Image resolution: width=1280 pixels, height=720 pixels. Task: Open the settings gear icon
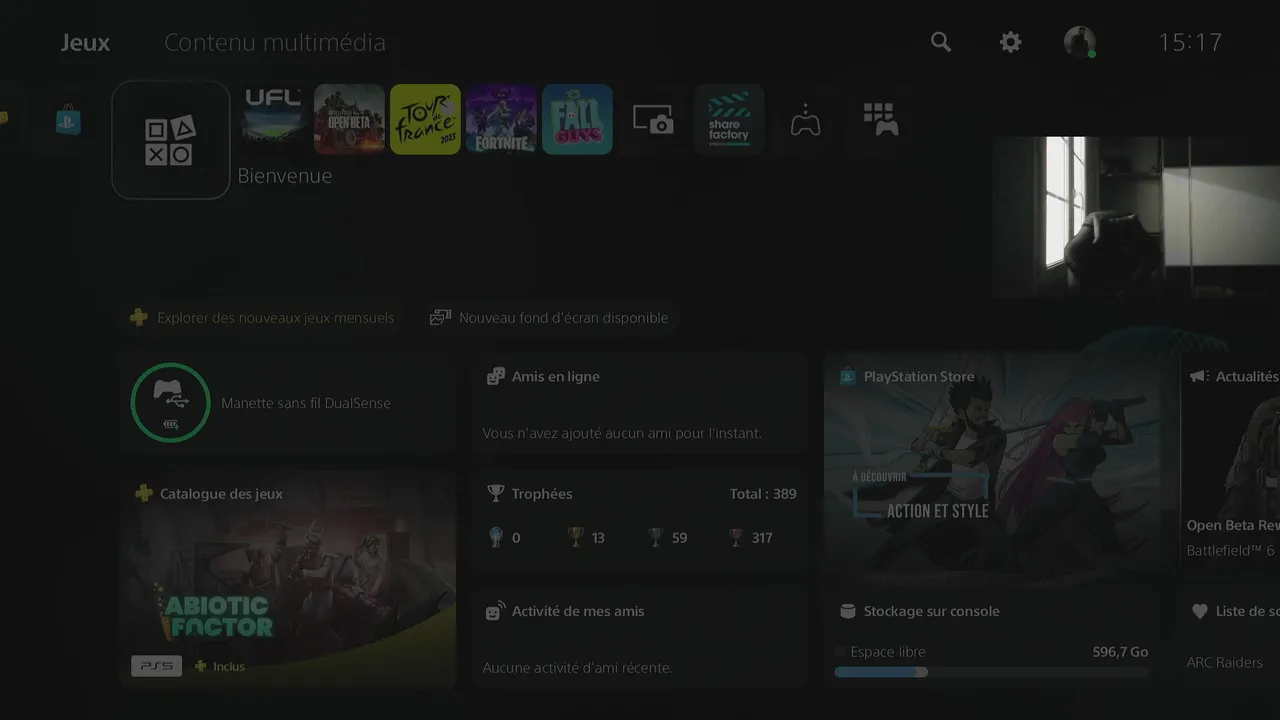pos(1011,42)
